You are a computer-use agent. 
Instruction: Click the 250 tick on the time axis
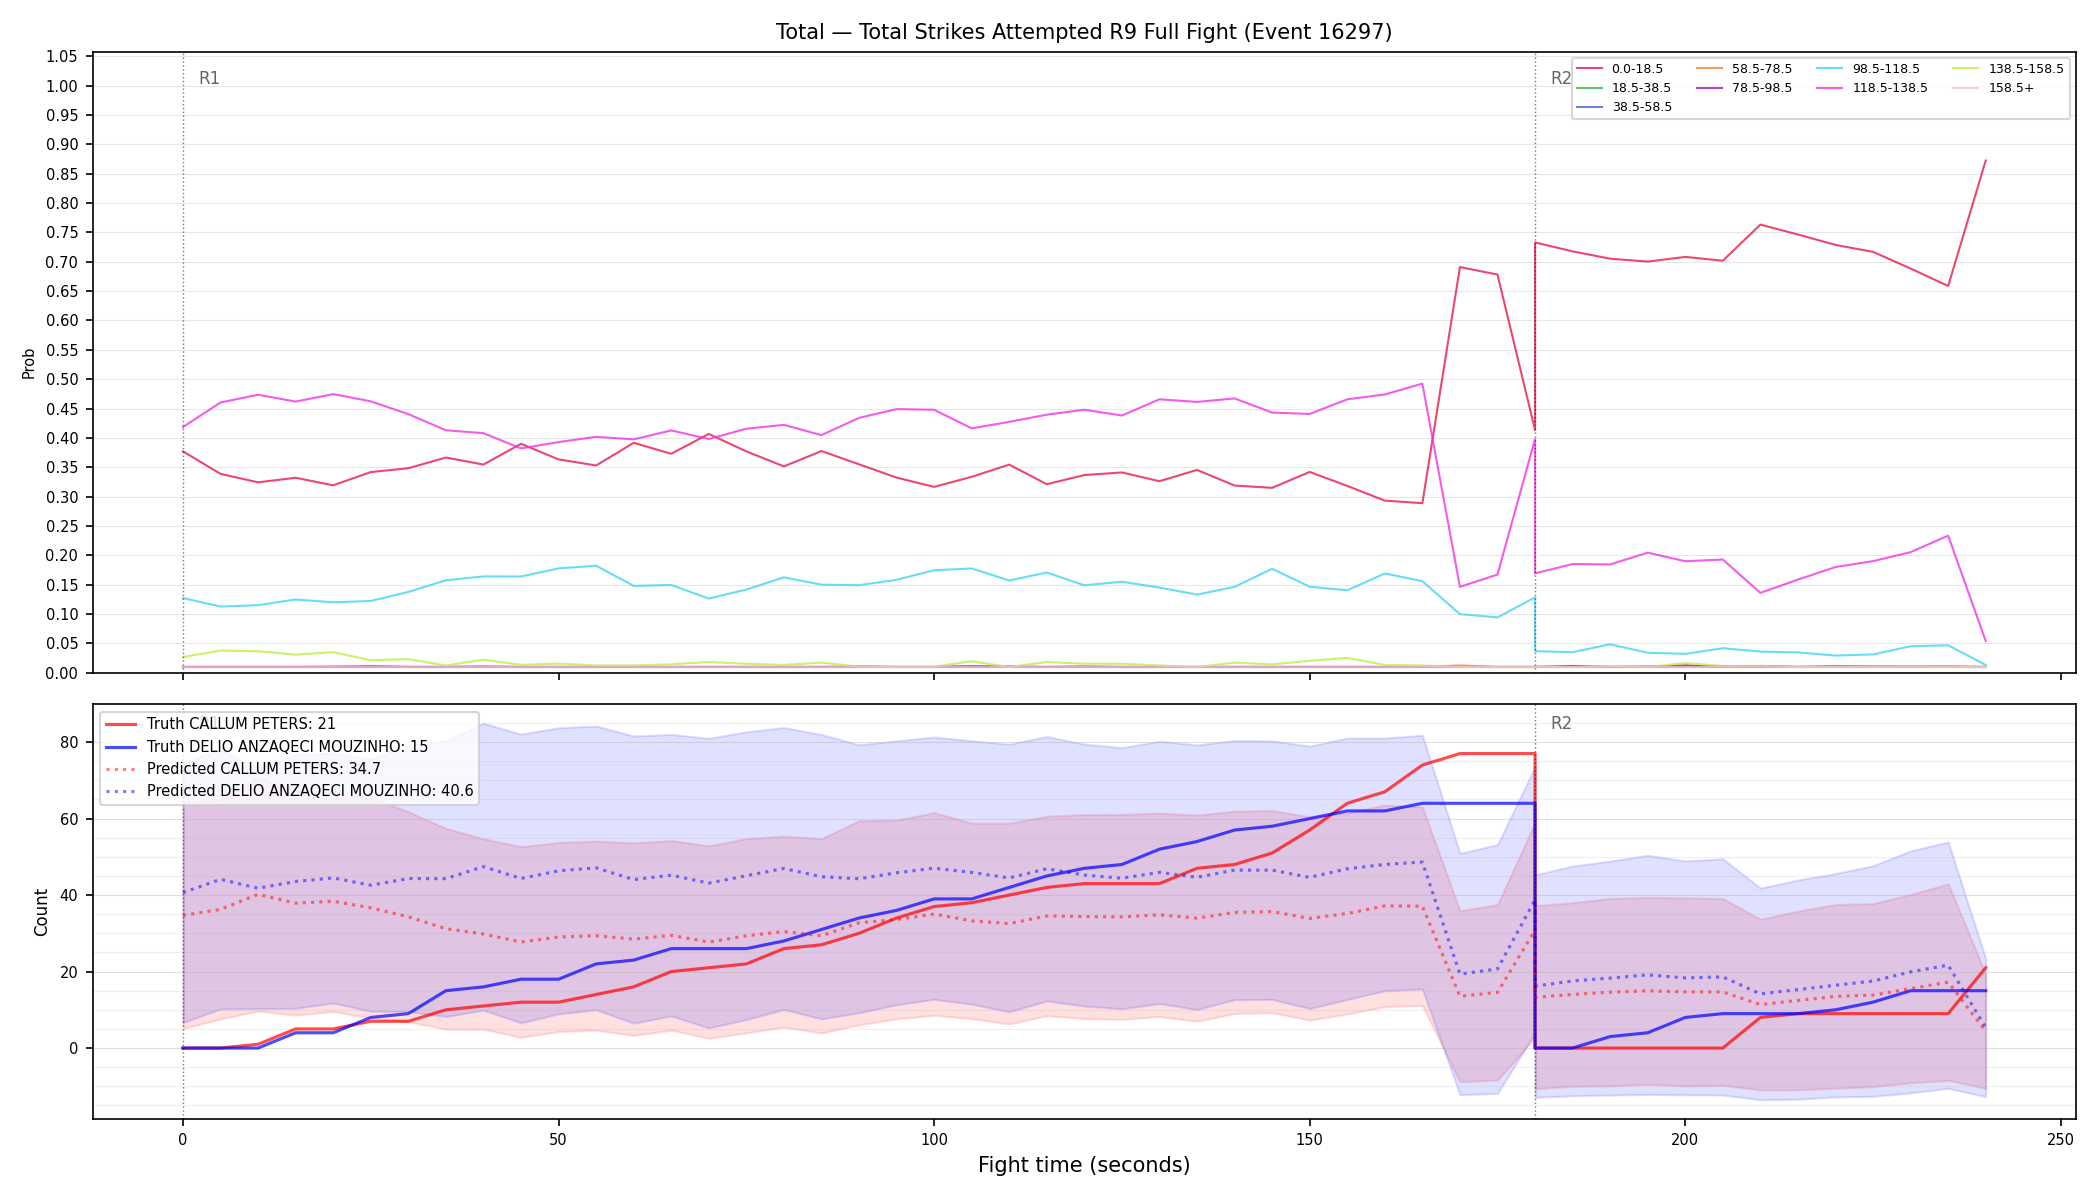click(2060, 1139)
